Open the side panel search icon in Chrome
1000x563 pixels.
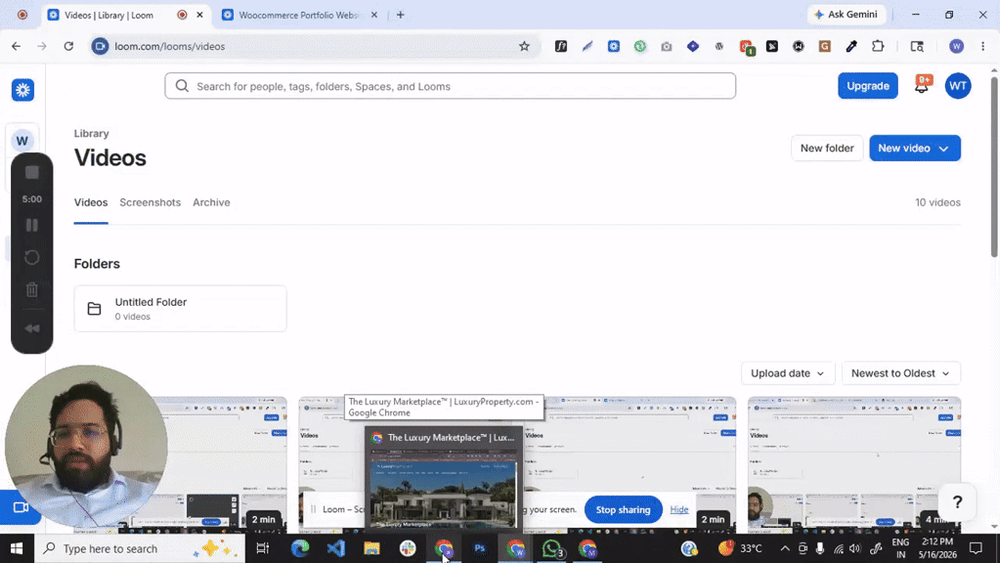pyautogui.click(x=917, y=46)
